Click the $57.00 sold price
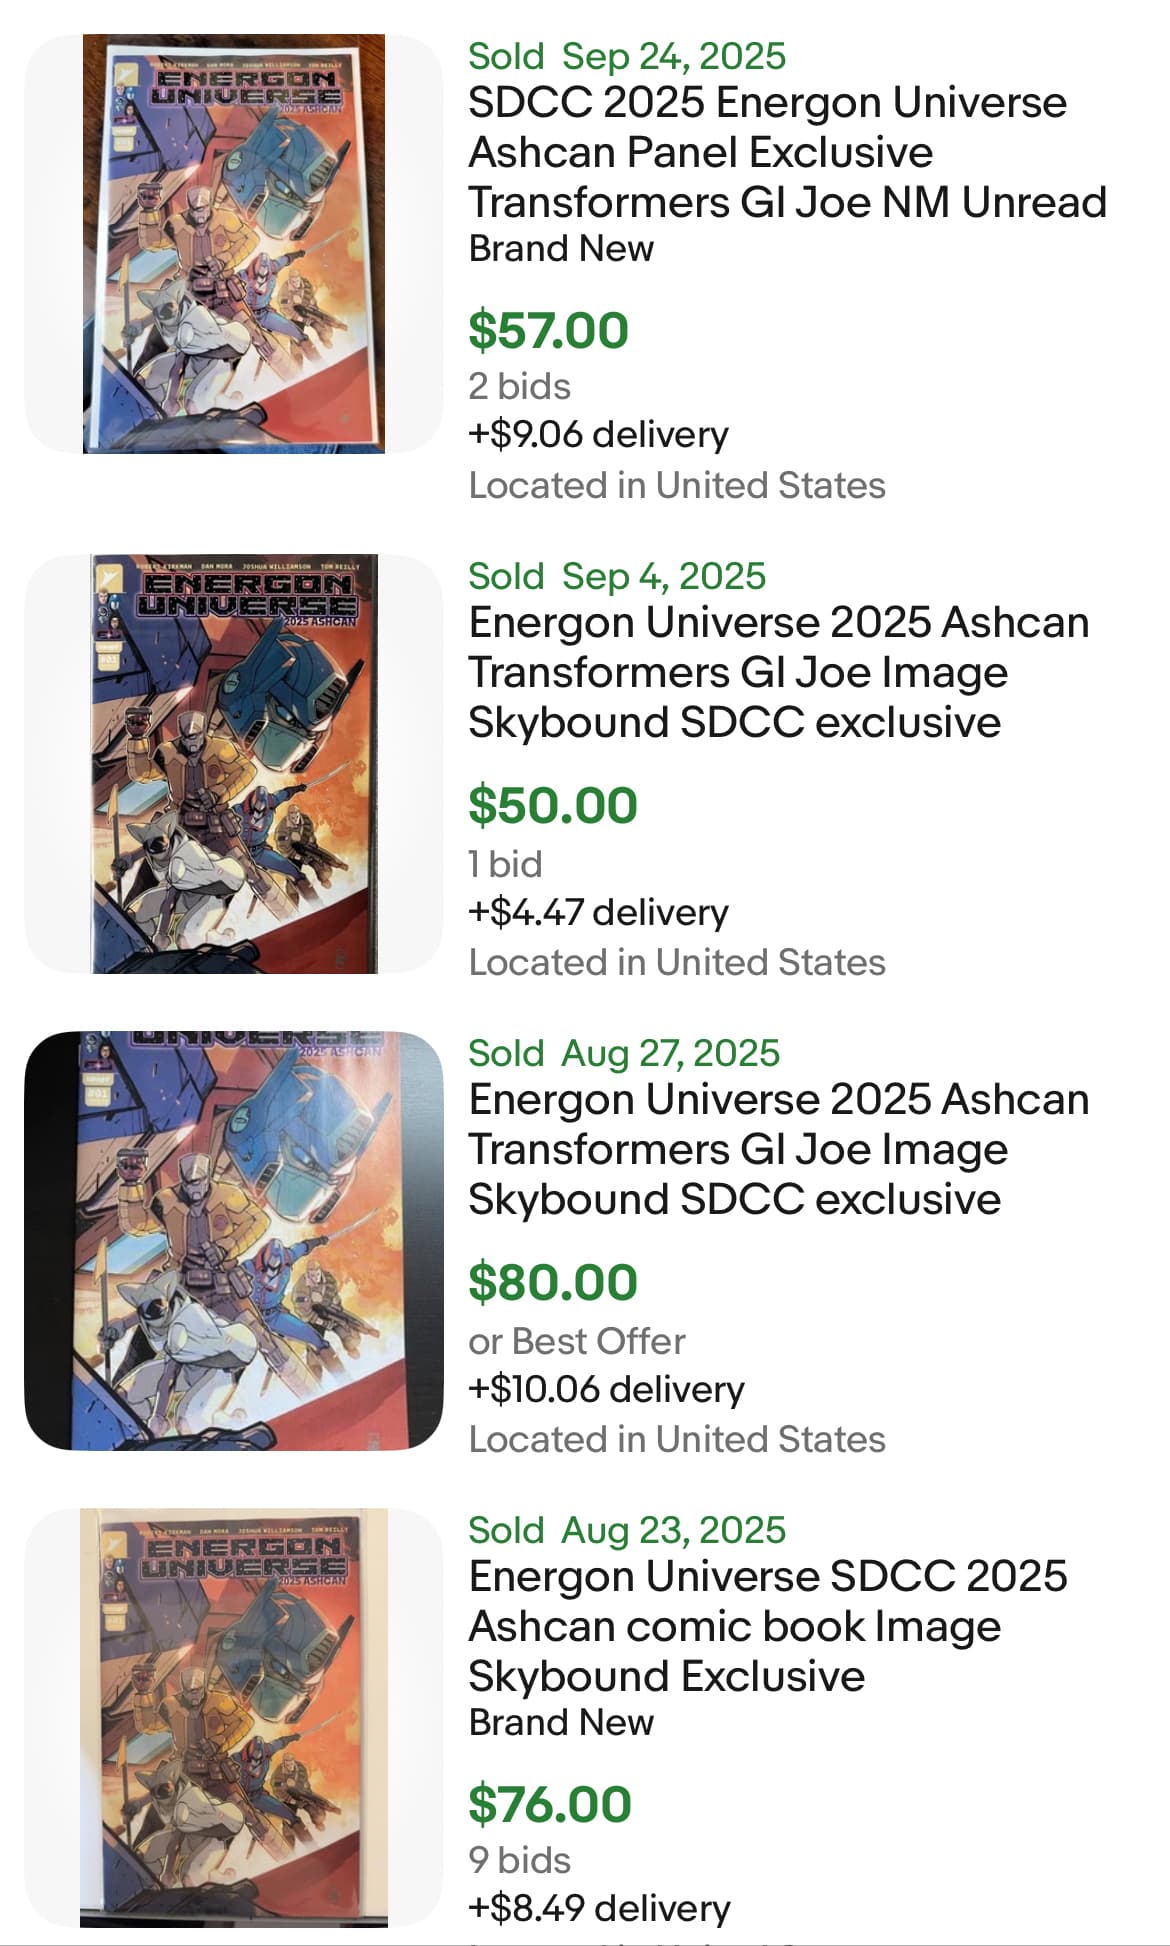This screenshot has height=1946, width=1170. (548, 330)
